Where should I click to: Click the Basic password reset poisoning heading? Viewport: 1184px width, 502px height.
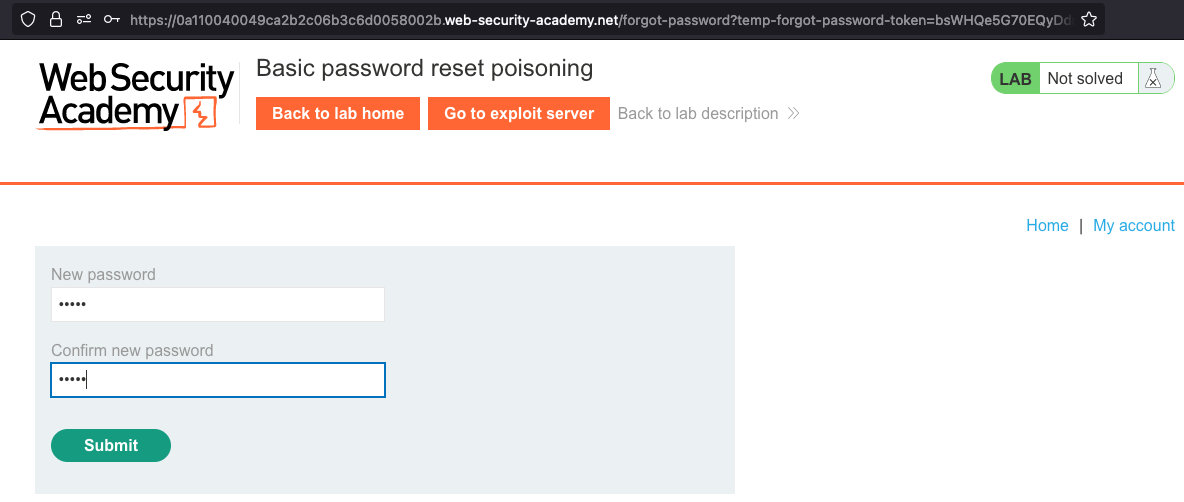(424, 69)
